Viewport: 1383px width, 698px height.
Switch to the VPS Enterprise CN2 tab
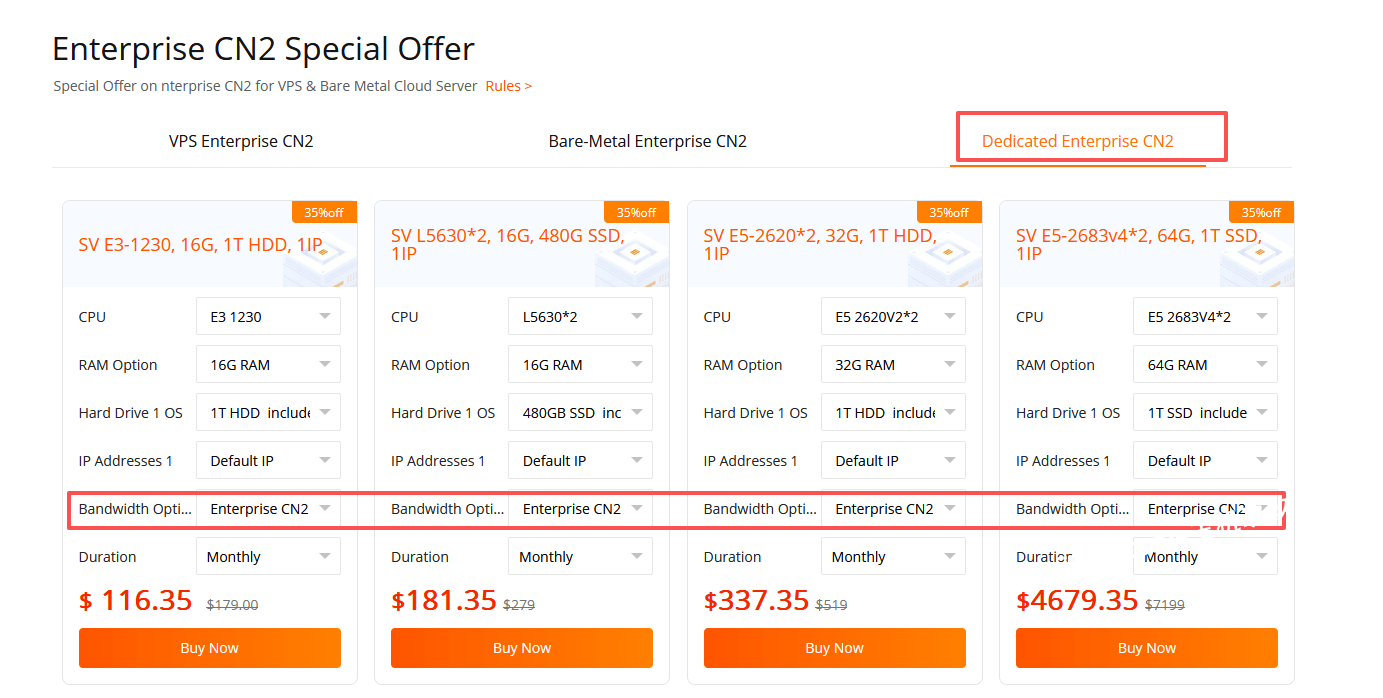pyautogui.click(x=240, y=141)
